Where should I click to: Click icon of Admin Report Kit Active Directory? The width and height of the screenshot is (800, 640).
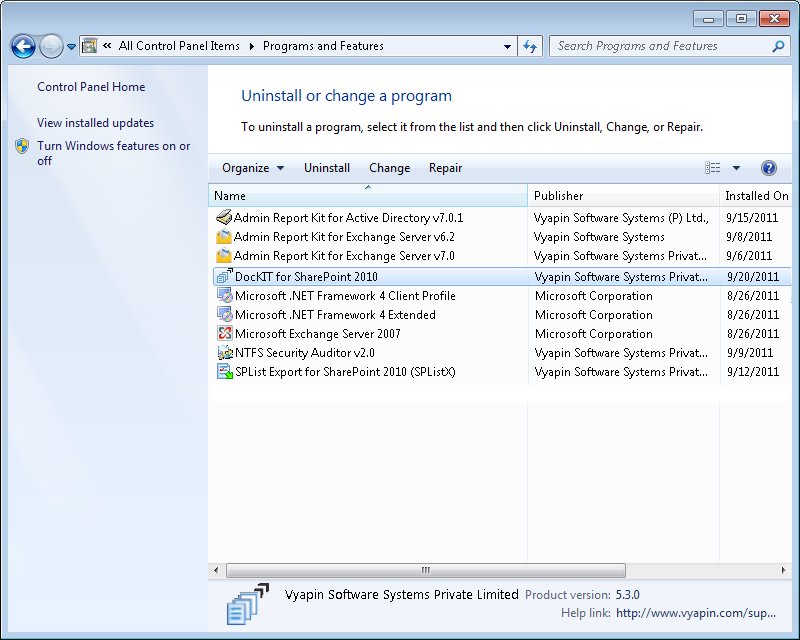[x=223, y=217]
